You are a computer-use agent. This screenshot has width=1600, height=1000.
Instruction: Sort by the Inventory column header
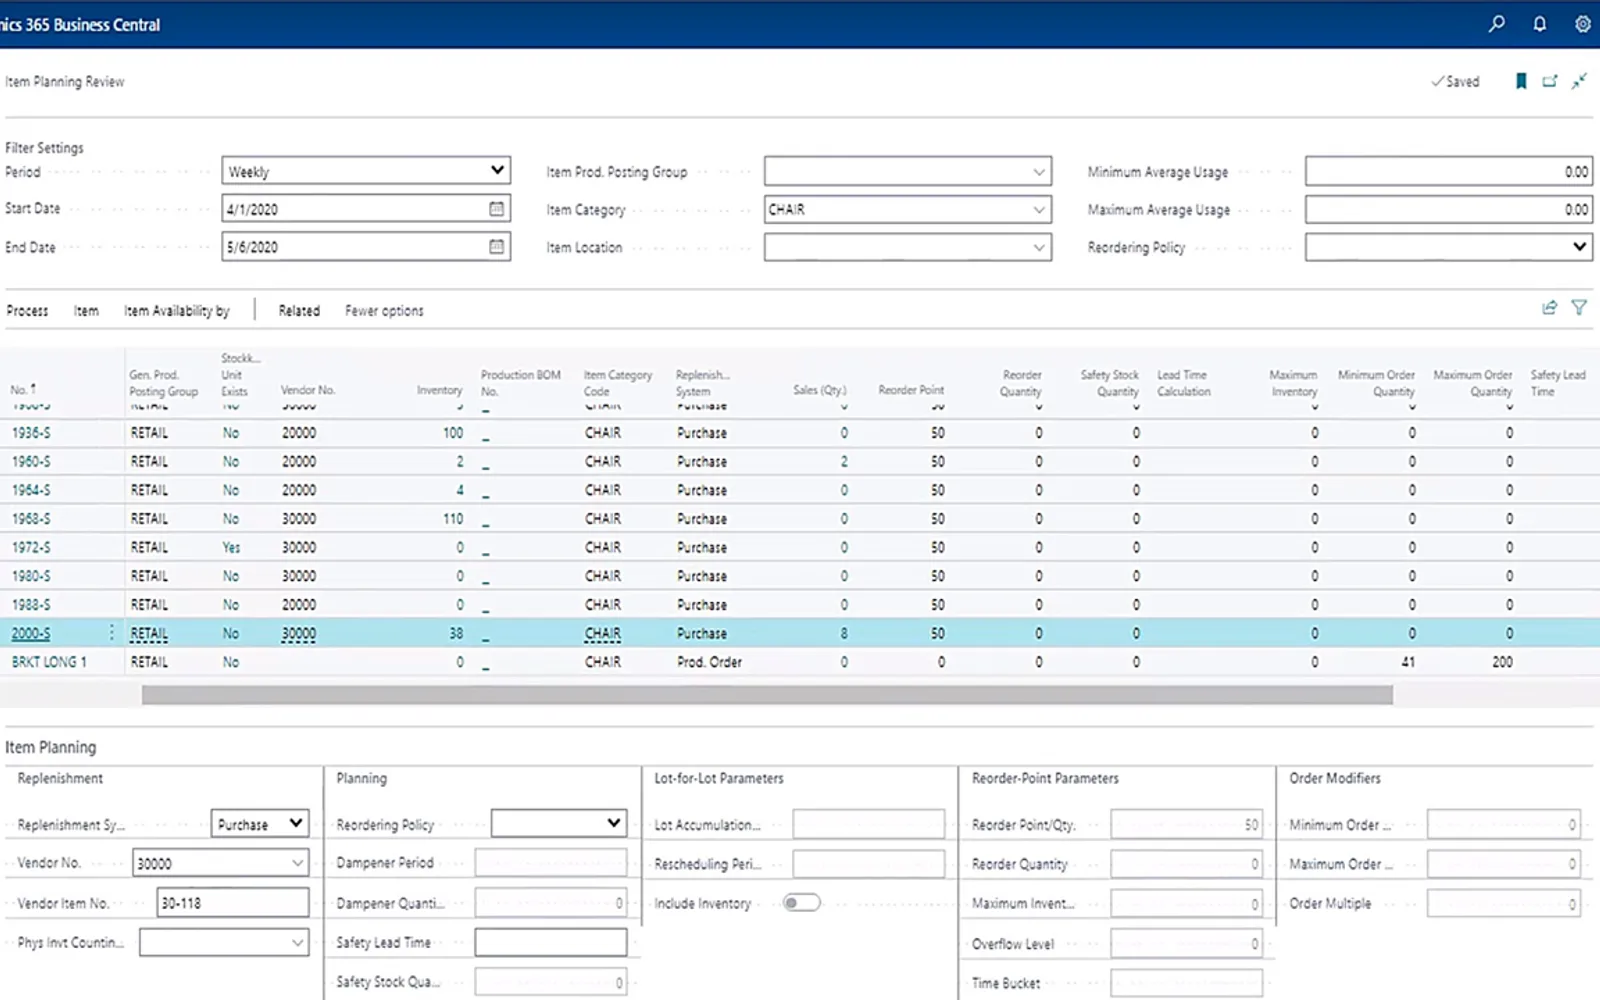point(440,390)
